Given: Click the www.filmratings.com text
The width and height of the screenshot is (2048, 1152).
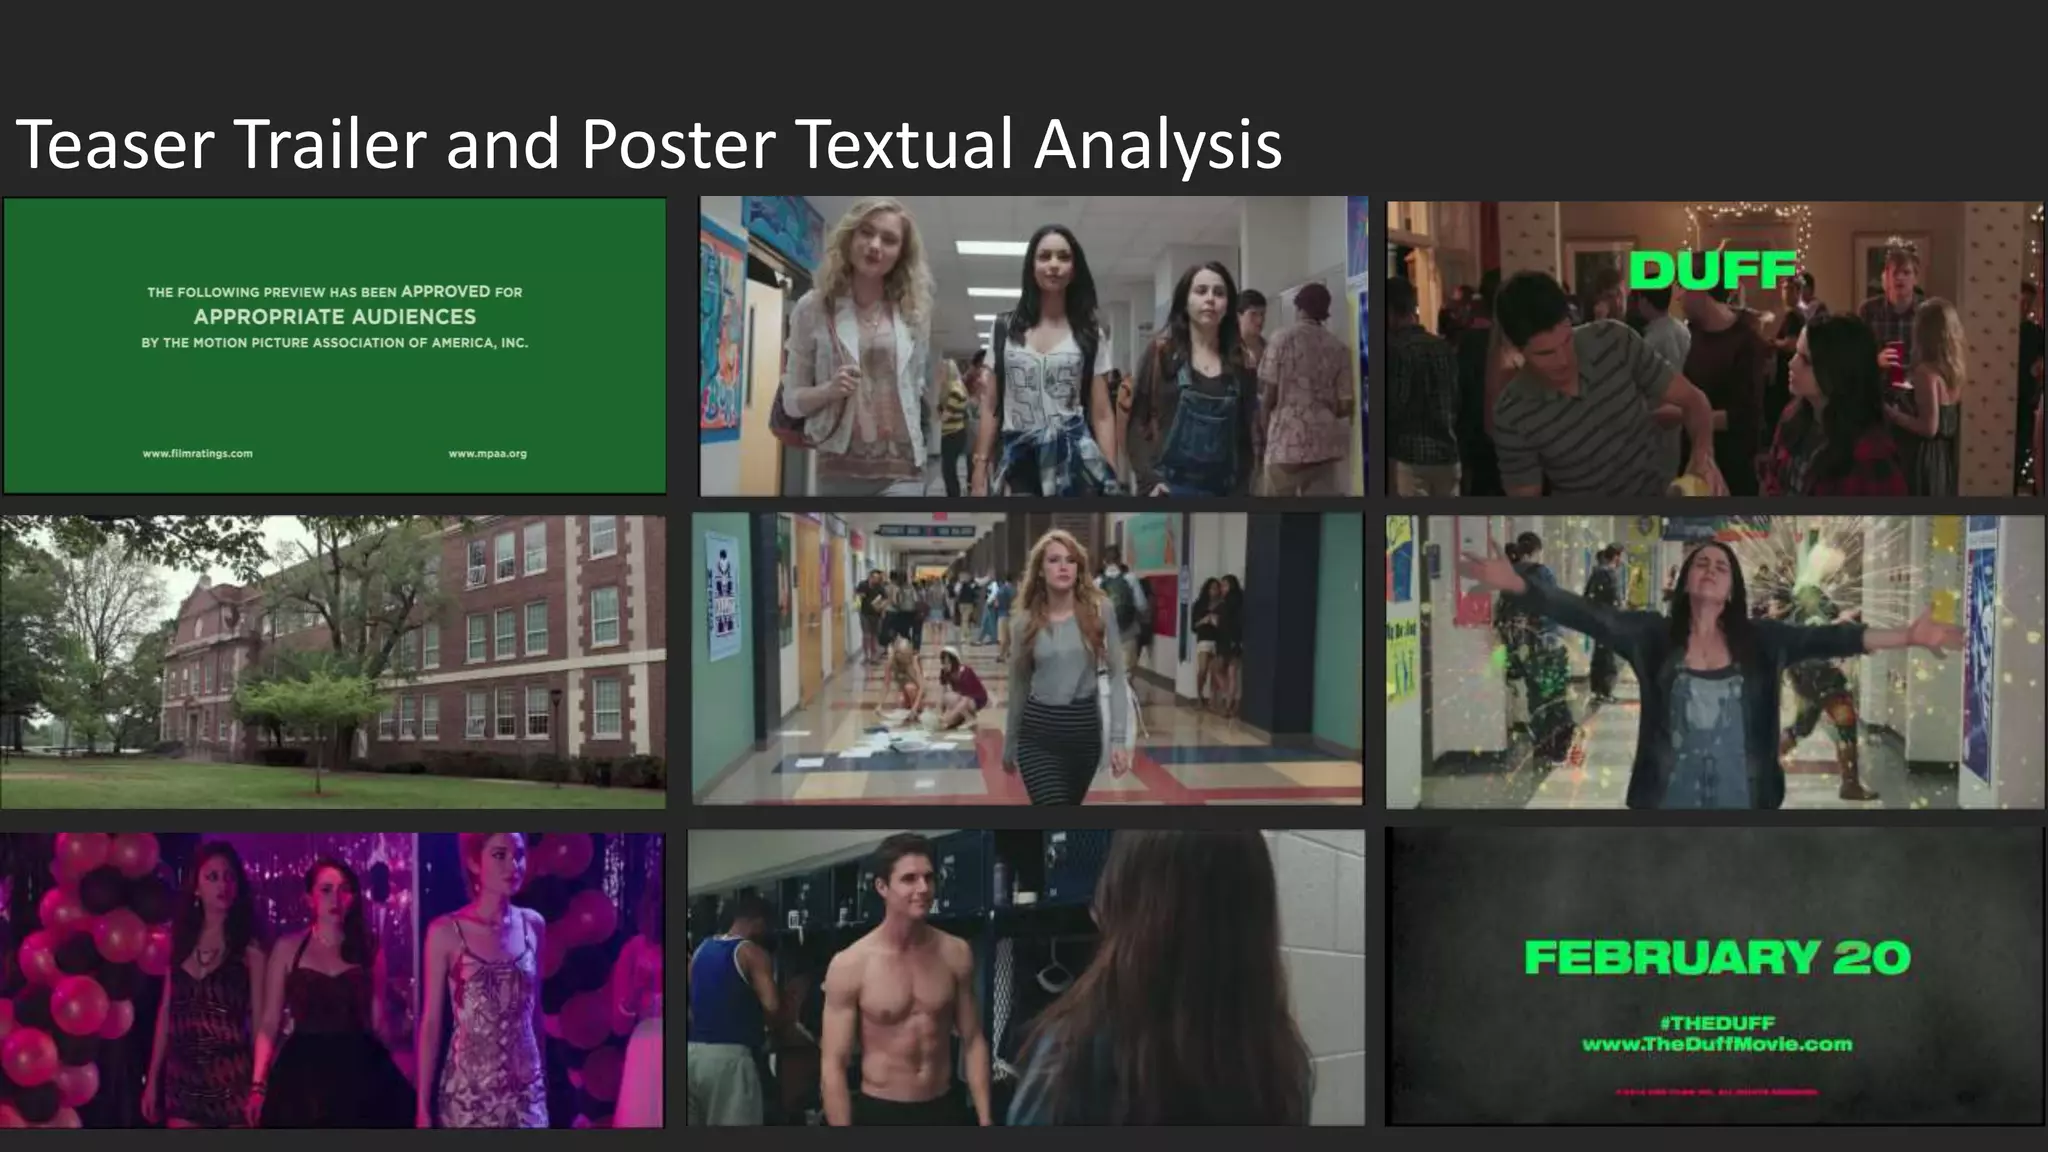Looking at the screenshot, I should [198, 453].
